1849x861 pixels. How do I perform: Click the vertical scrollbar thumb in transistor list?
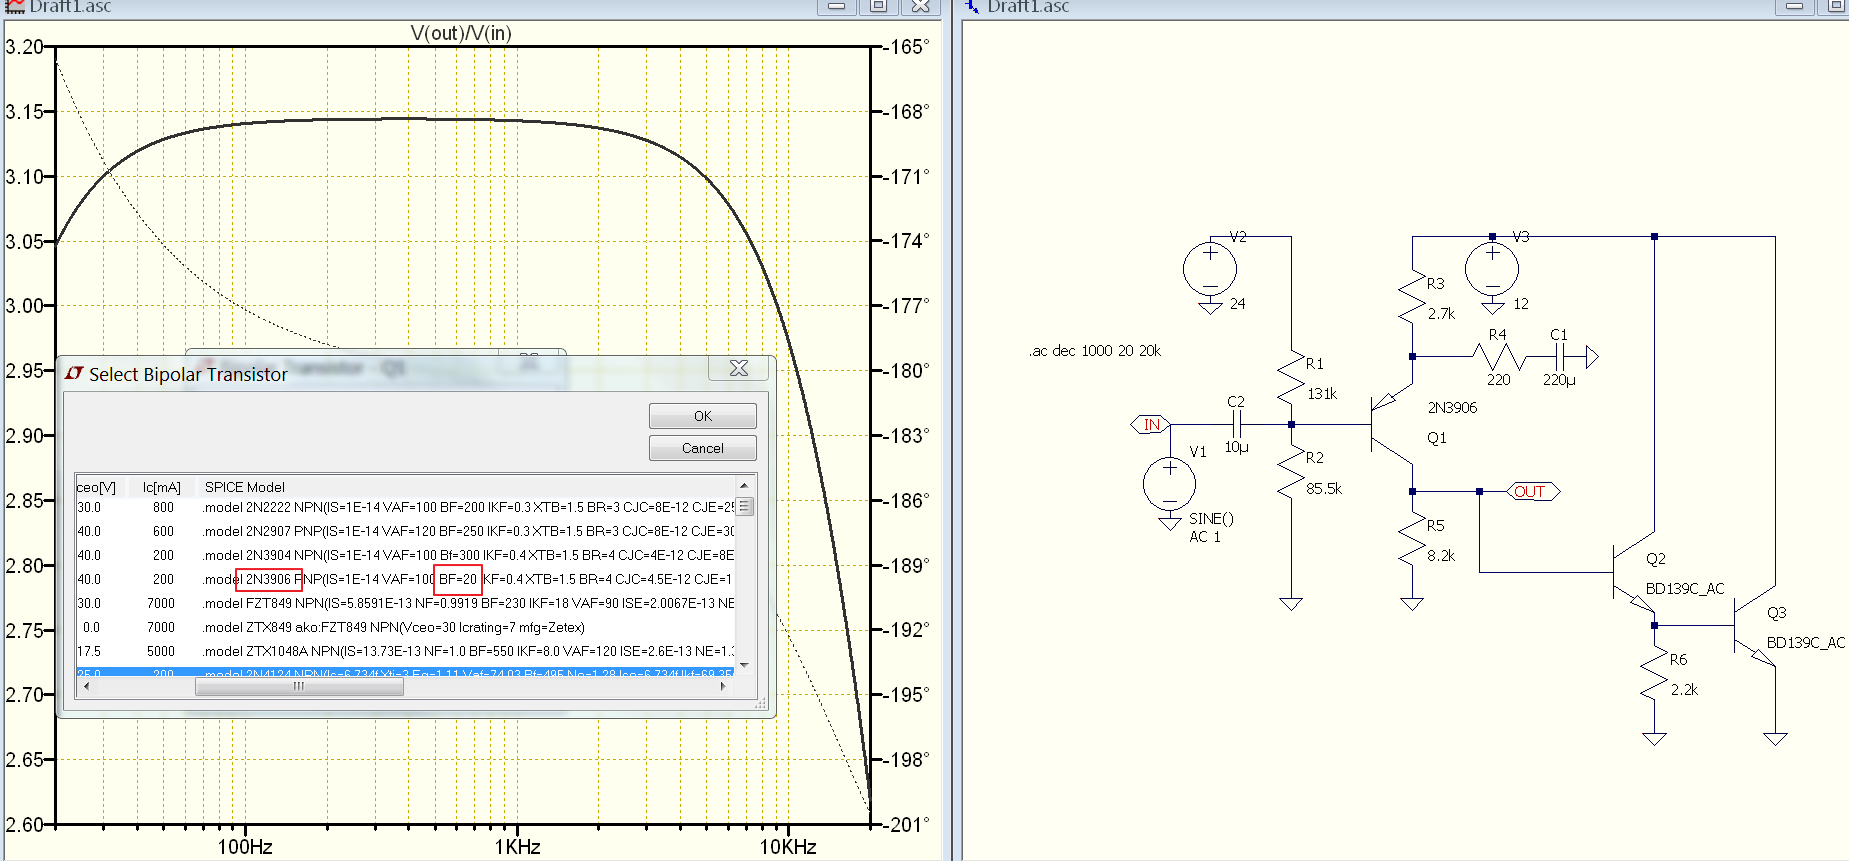click(744, 506)
